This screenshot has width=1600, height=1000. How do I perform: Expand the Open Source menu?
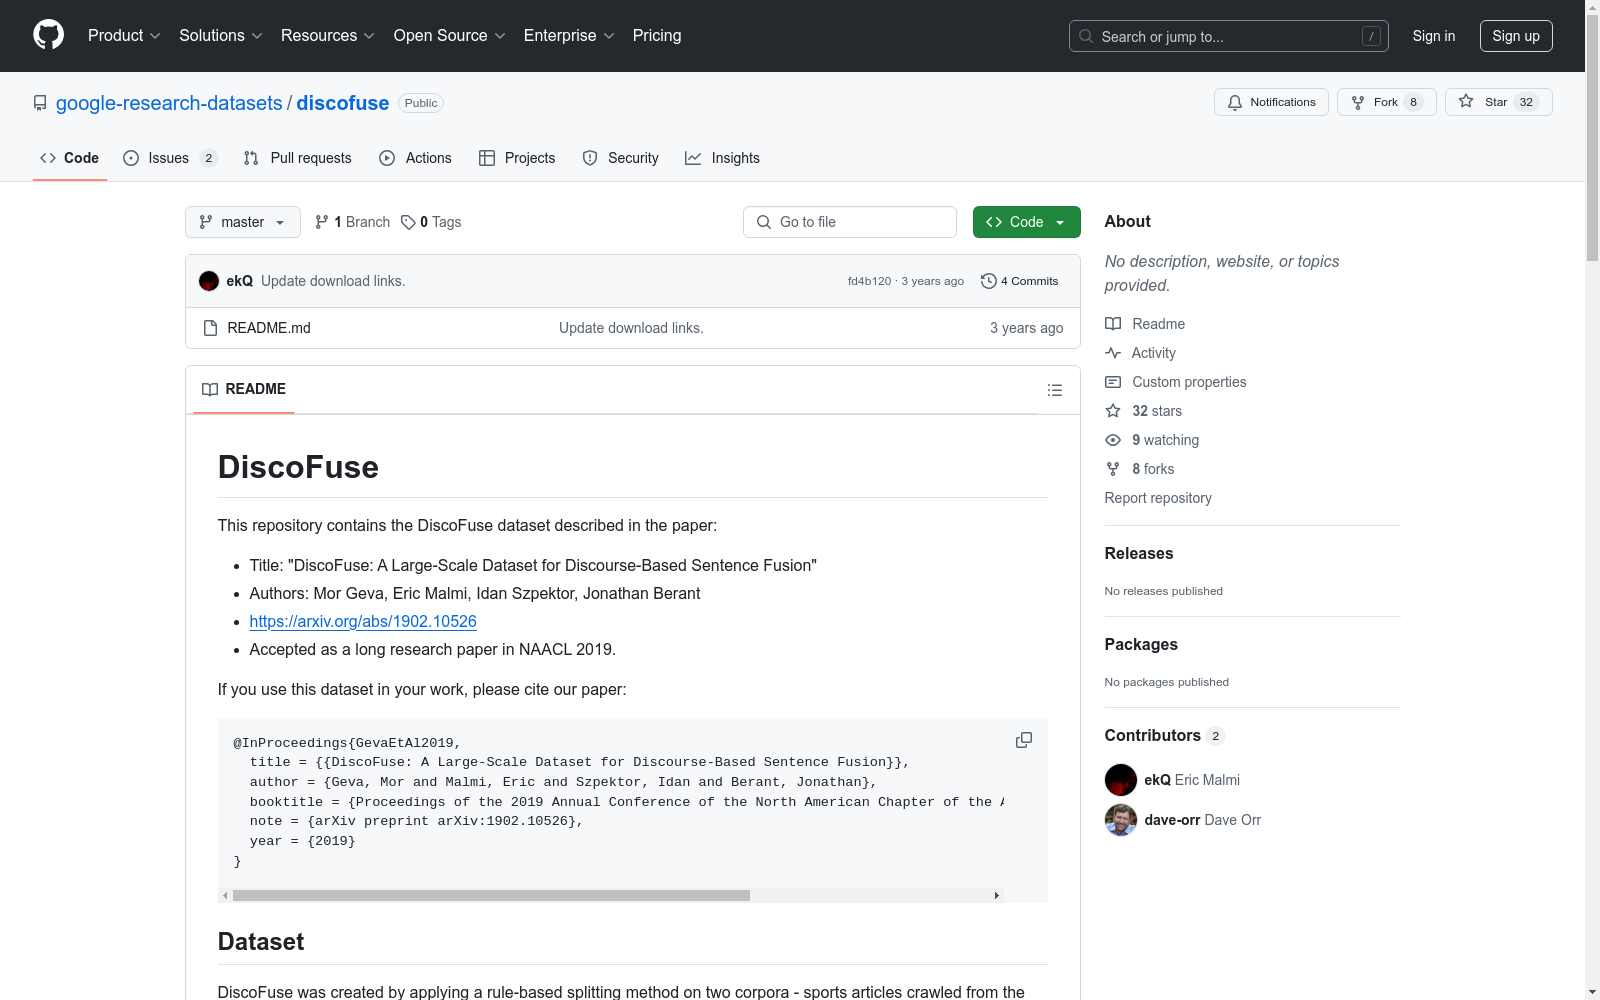pyautogui.click(x=450, y=35)
